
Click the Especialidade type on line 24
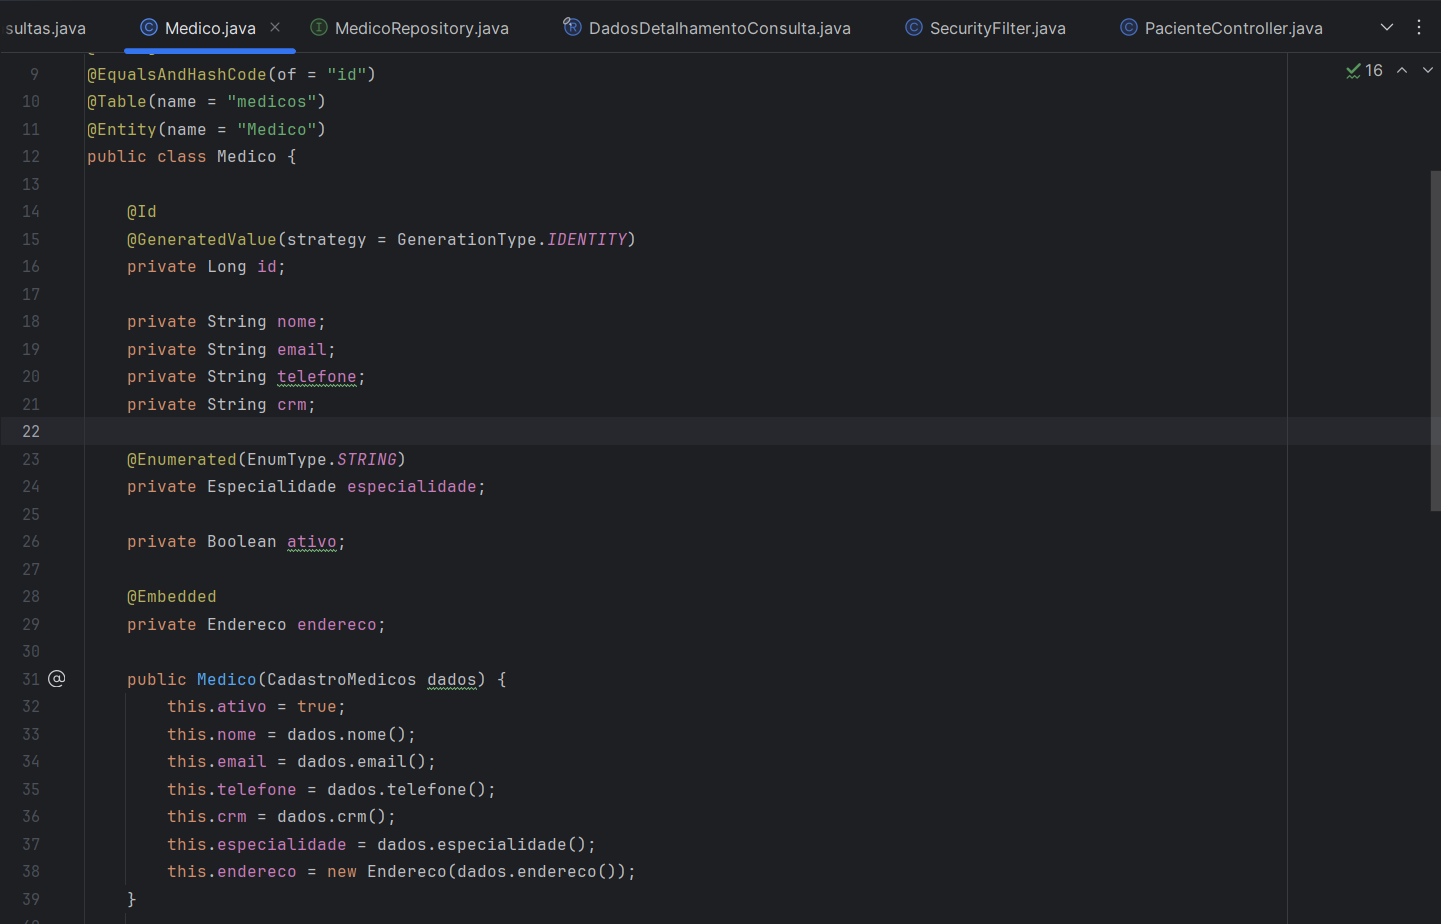coord(272,487)
